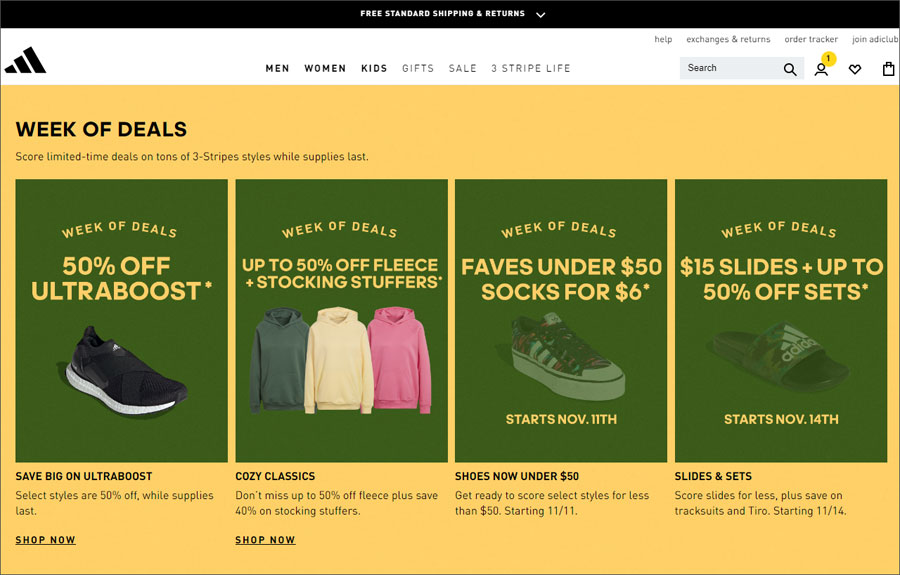Screen dimensions: 900x575
Task: Open the Faves Under $50 deal tile
Action: pyautogui.click(x=561, y=321)
